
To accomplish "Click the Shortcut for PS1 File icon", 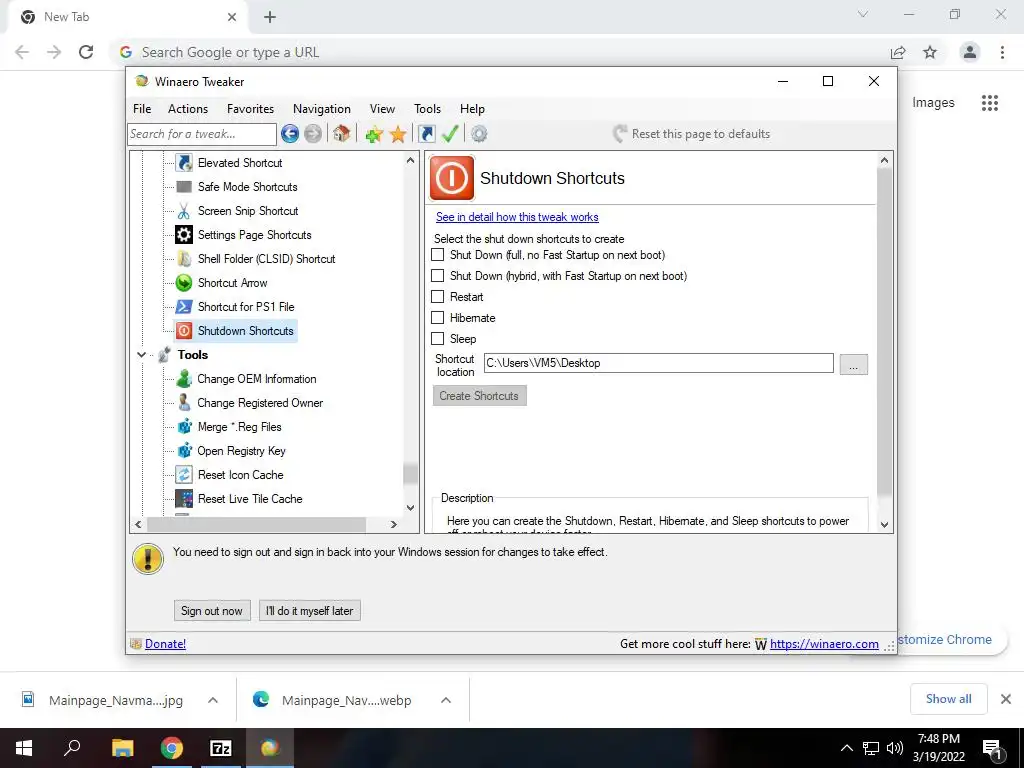I will point(184,306).
